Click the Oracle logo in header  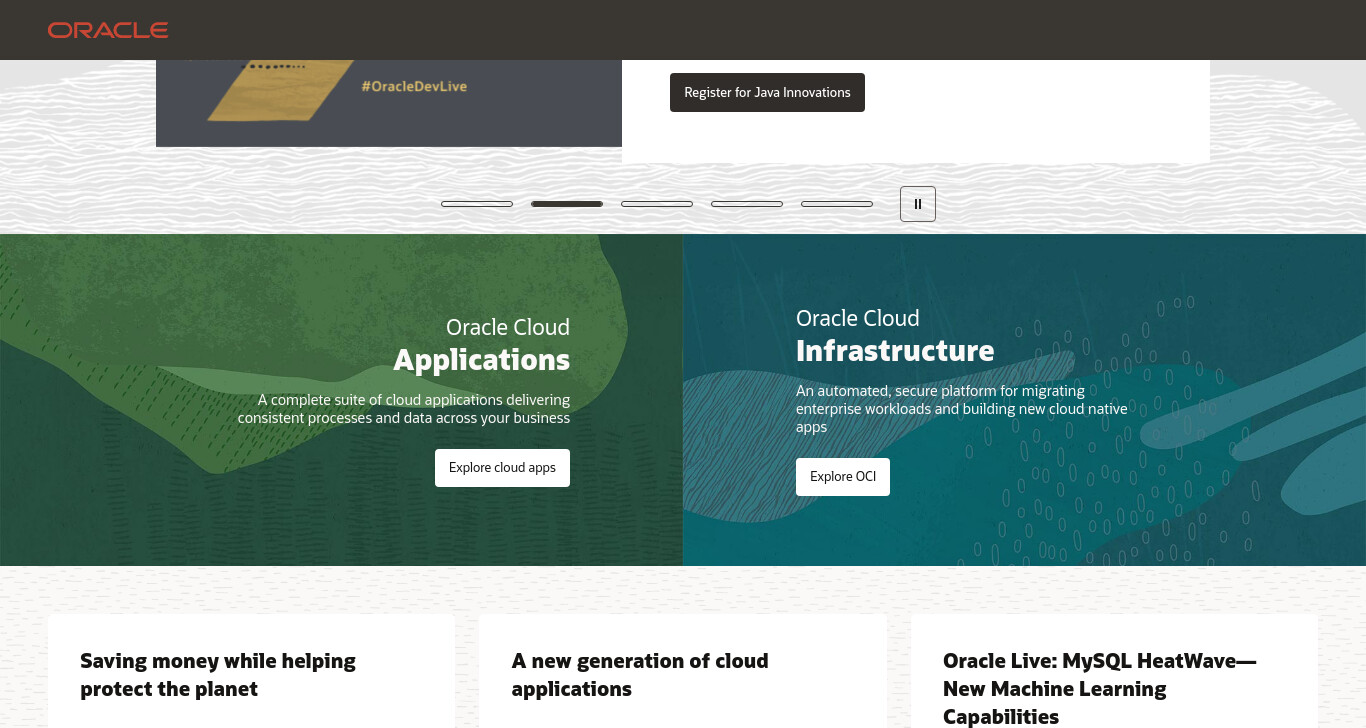click(x=108, y=30)
